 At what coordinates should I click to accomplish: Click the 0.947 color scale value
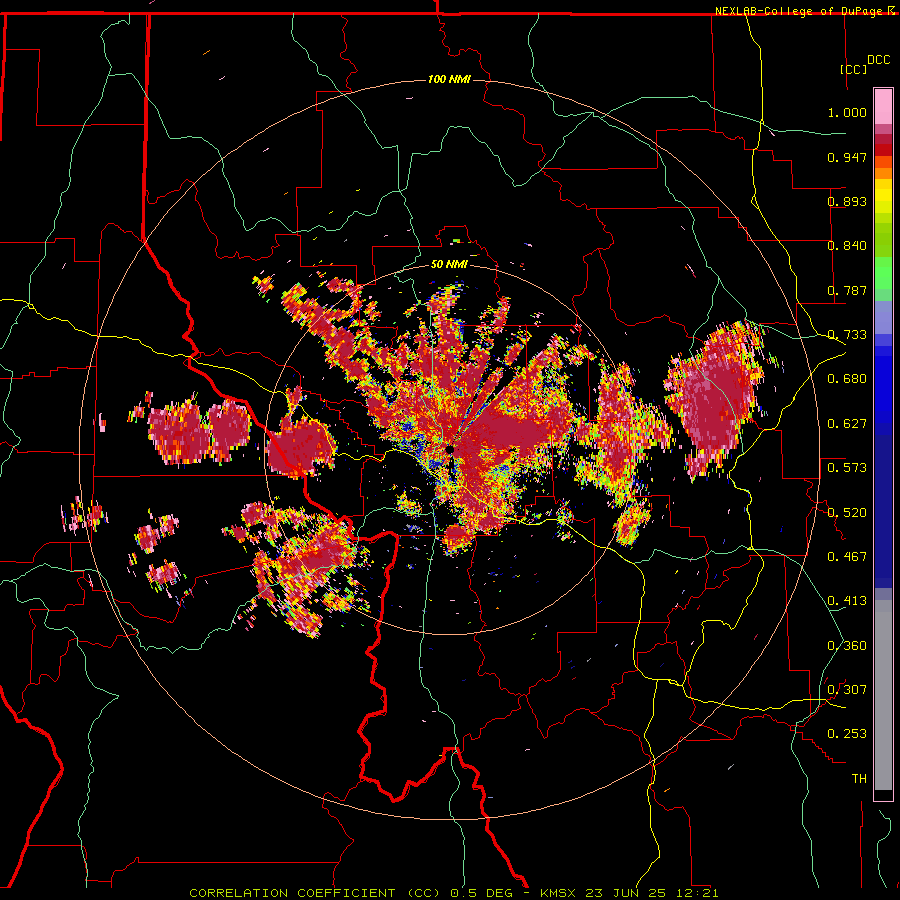click(x=847, y=157)
